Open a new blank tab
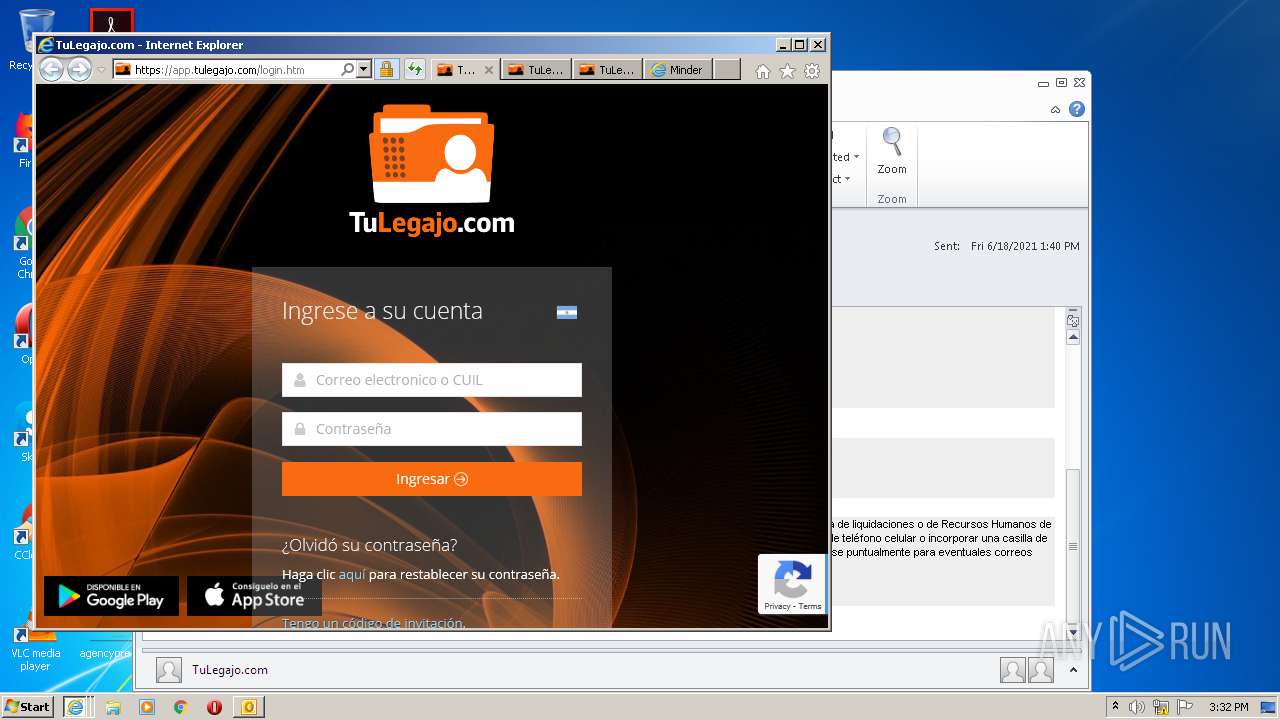Screen dimensions: 1280x720 727,70
